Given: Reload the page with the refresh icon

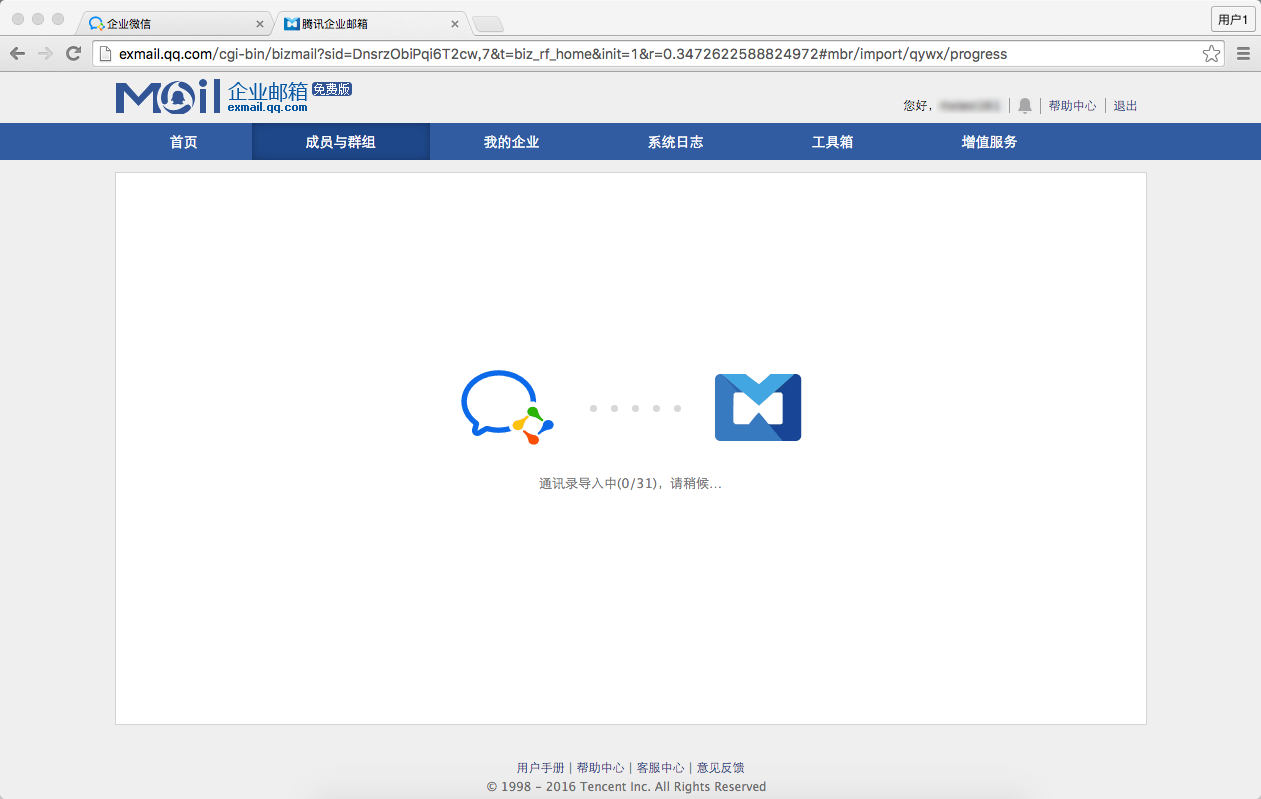Looking at the screenshot, I should pyautogui.click(x=73, y=54).
